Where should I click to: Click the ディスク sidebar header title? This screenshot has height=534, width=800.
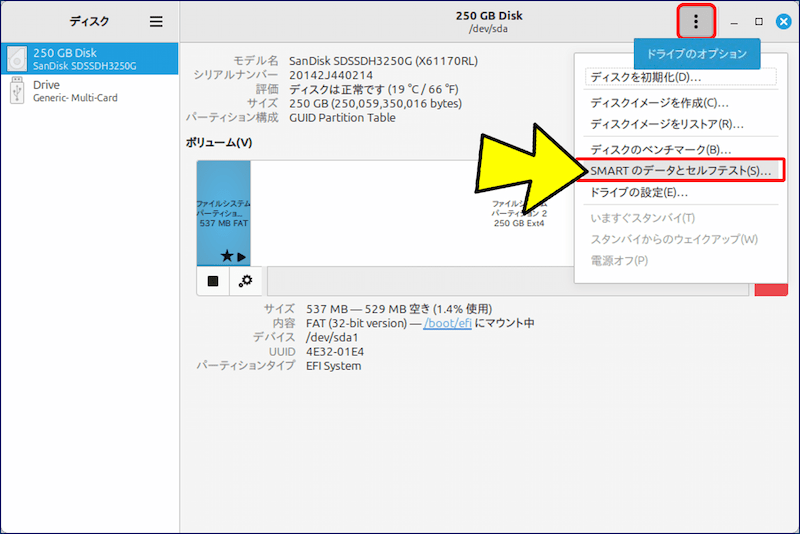[89, 21]
